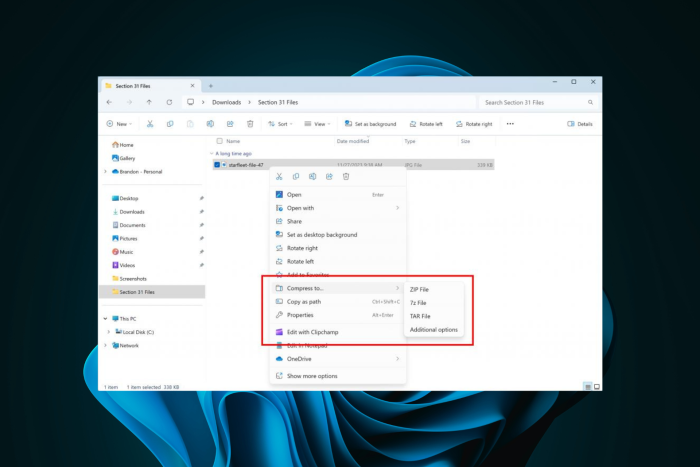
Task: Click Rotate right in the command bar
Action: [x=473, y=124]
